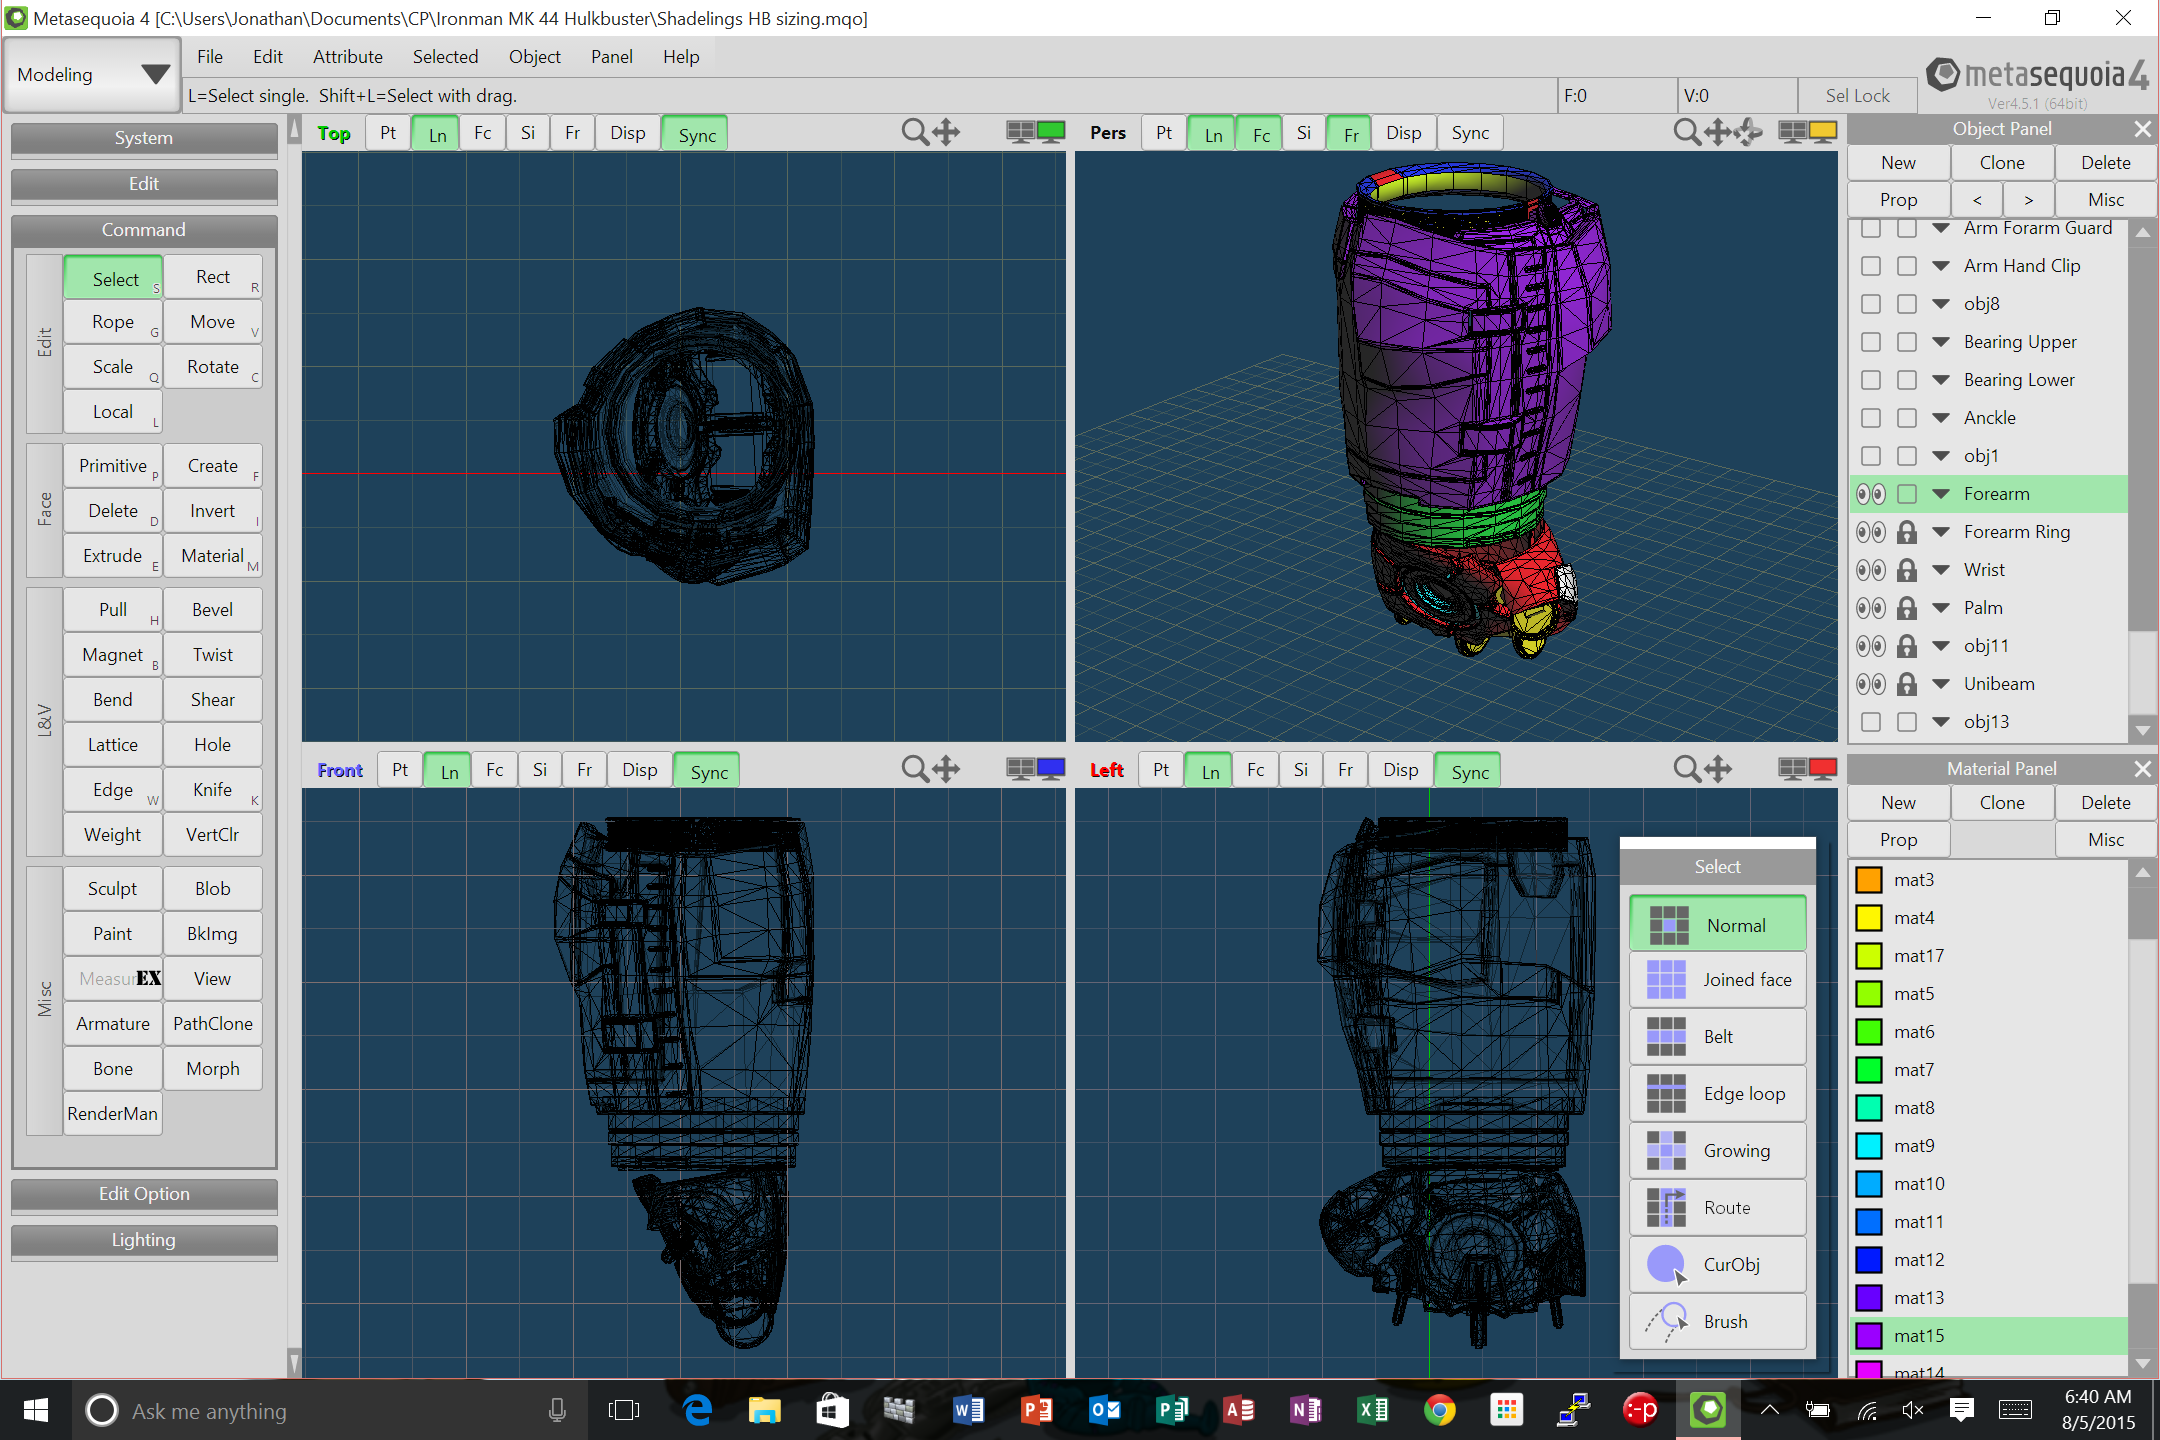Viewport: 2160px width, 1440px height.
Task: Click the Extrude command button
Action: pos(113,556)
